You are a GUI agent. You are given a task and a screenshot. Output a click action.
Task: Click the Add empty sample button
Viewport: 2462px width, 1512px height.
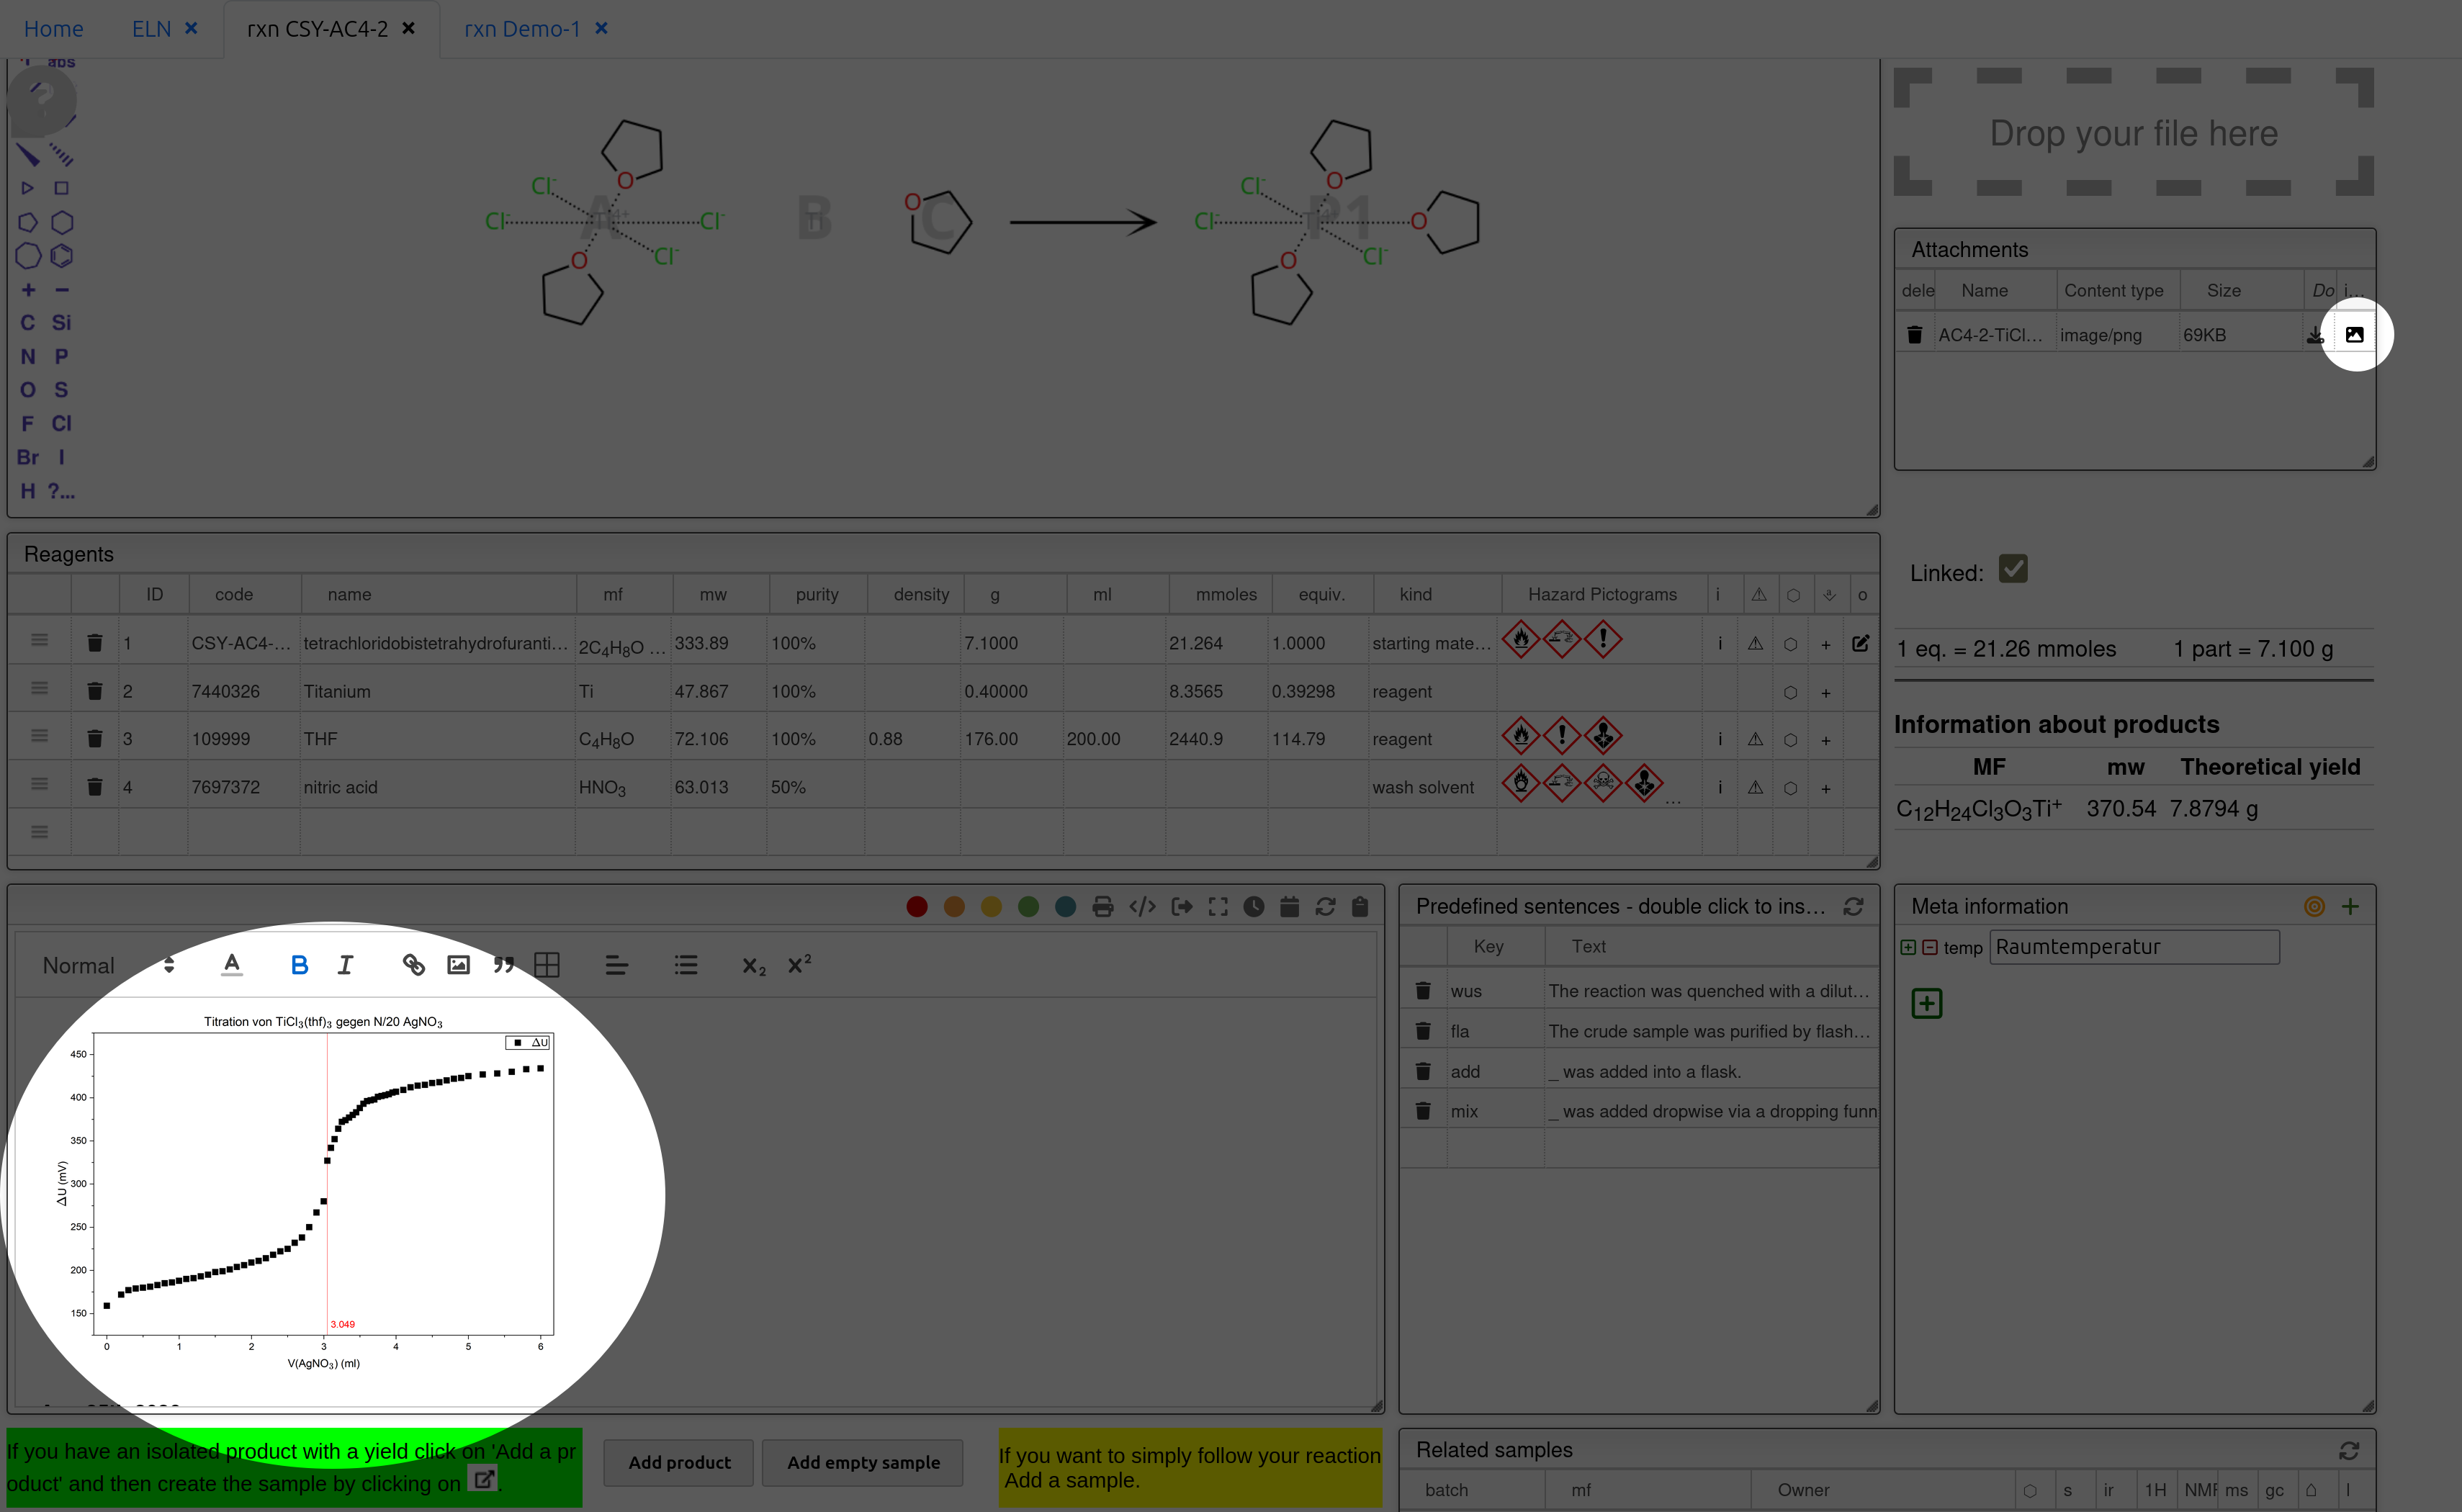[x=863, y=1463]
